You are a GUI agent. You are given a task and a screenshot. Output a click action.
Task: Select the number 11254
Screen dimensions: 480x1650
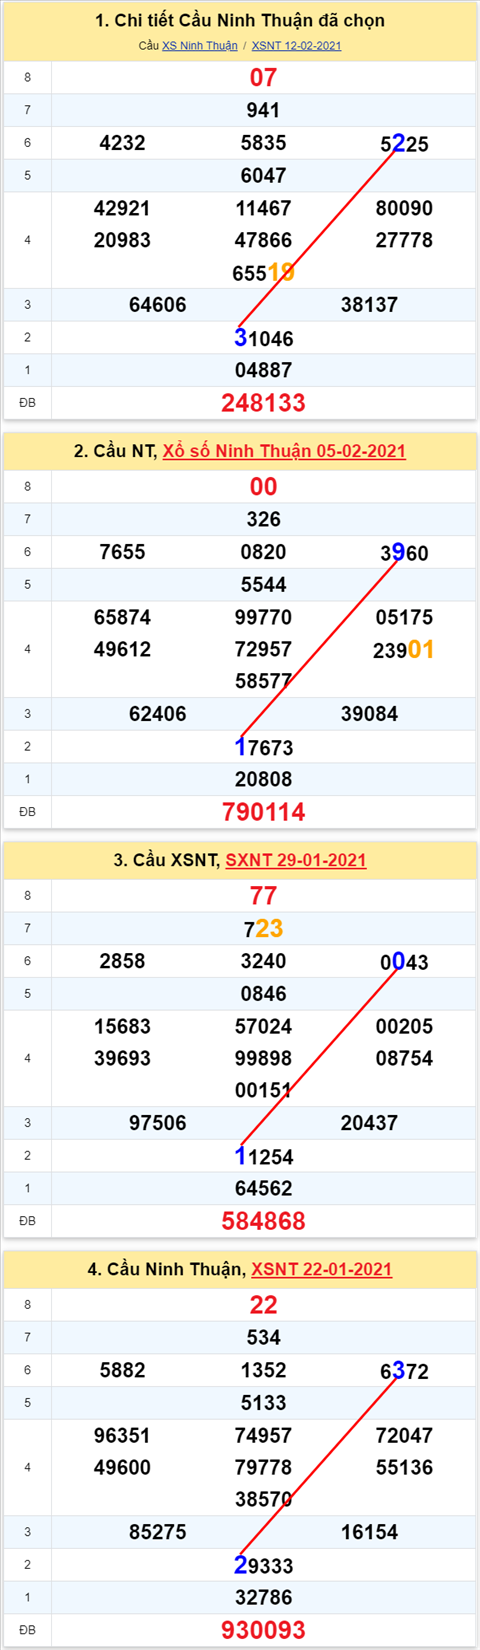(x=263, y=1156)
